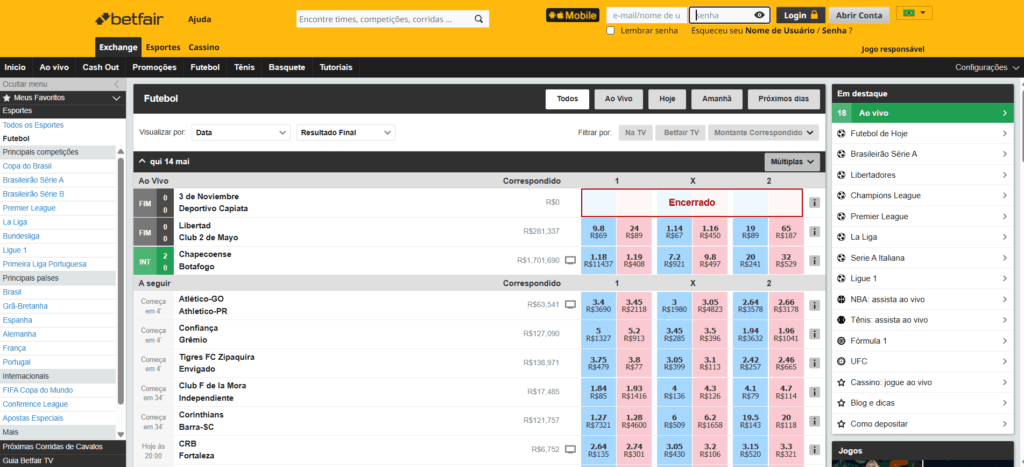Click info icon for Tigres FC Zipaquira match

point(814,363)
